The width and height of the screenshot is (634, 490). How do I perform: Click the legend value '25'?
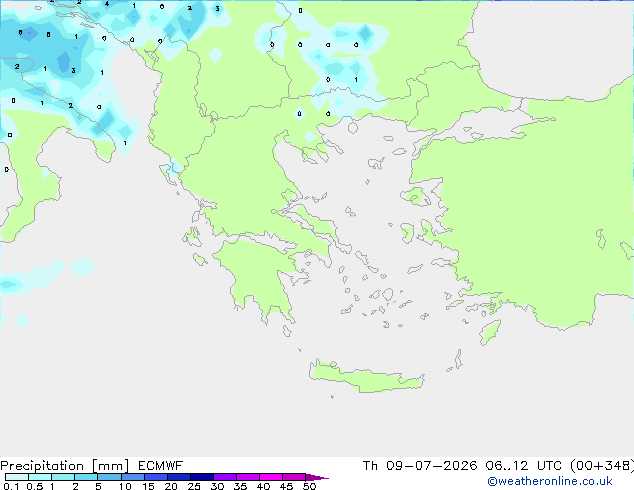(x=194, y=486)
